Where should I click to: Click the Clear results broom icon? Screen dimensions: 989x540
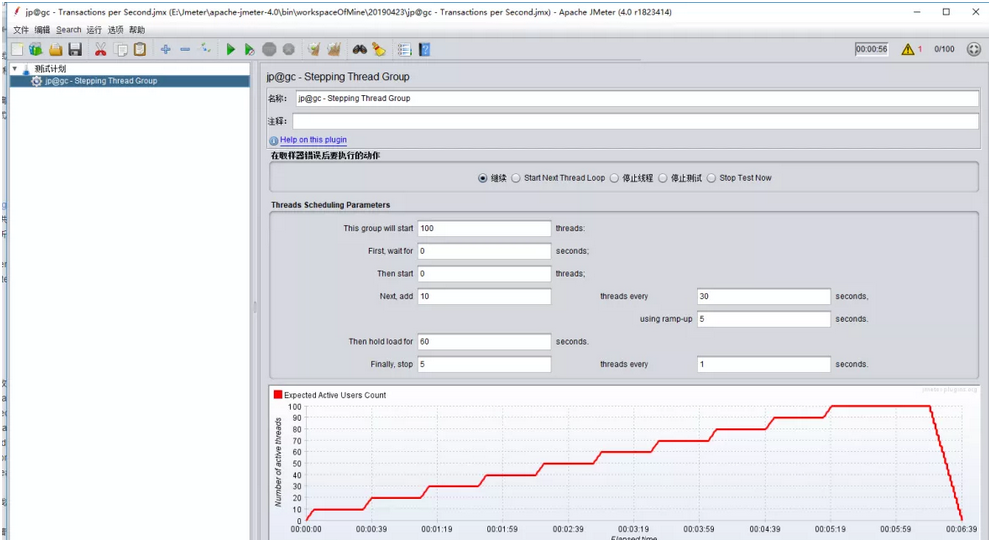point(314,49)
